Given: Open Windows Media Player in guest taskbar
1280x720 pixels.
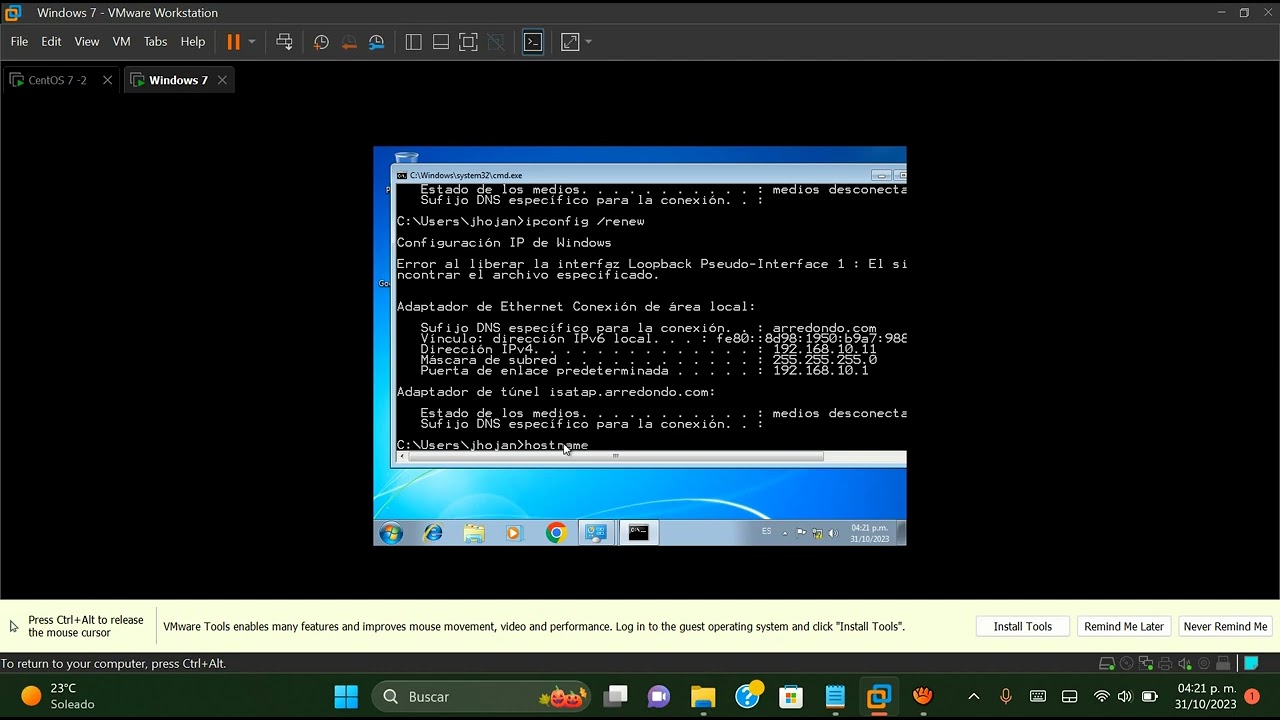Looking at the screenshot, I should 514,533.
